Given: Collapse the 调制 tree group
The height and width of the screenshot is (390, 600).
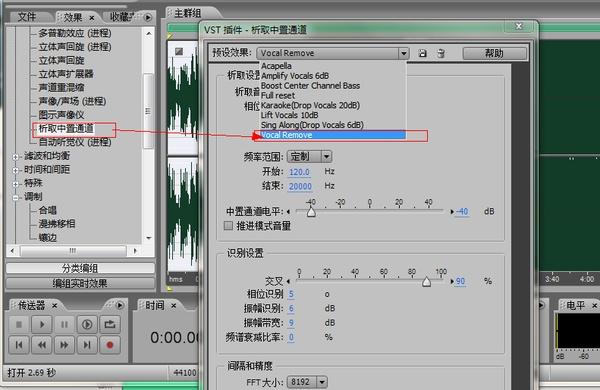Looking at the screenshot, I should [16, 198].
